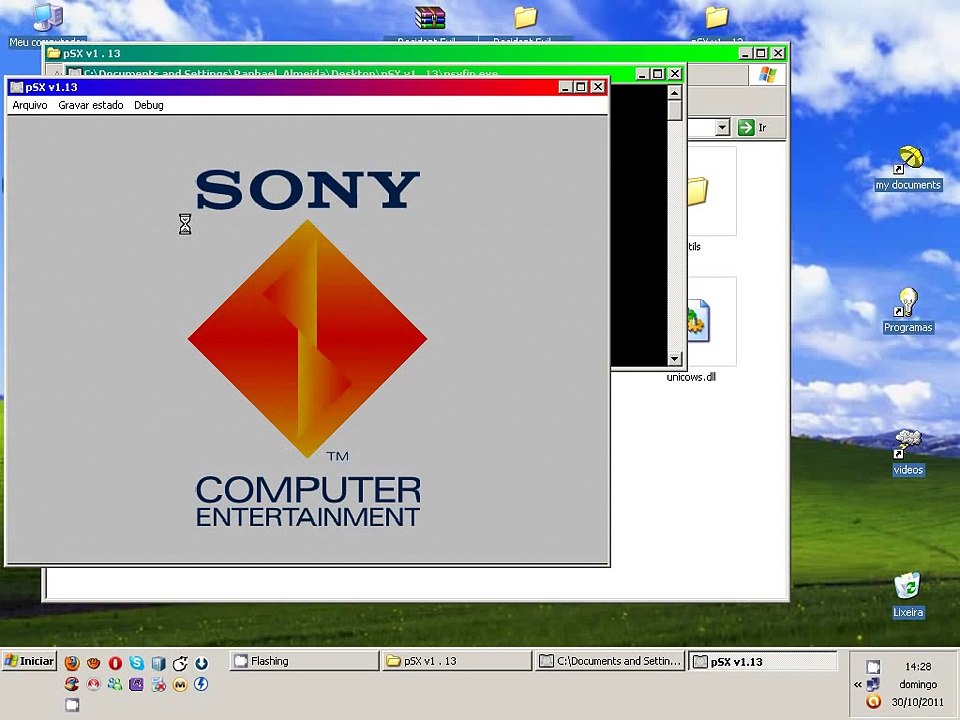960x720 pixels.
Task: Click the 30/10/2011 date in the tray
Action: pyautogui.click(x=917, y=702)
